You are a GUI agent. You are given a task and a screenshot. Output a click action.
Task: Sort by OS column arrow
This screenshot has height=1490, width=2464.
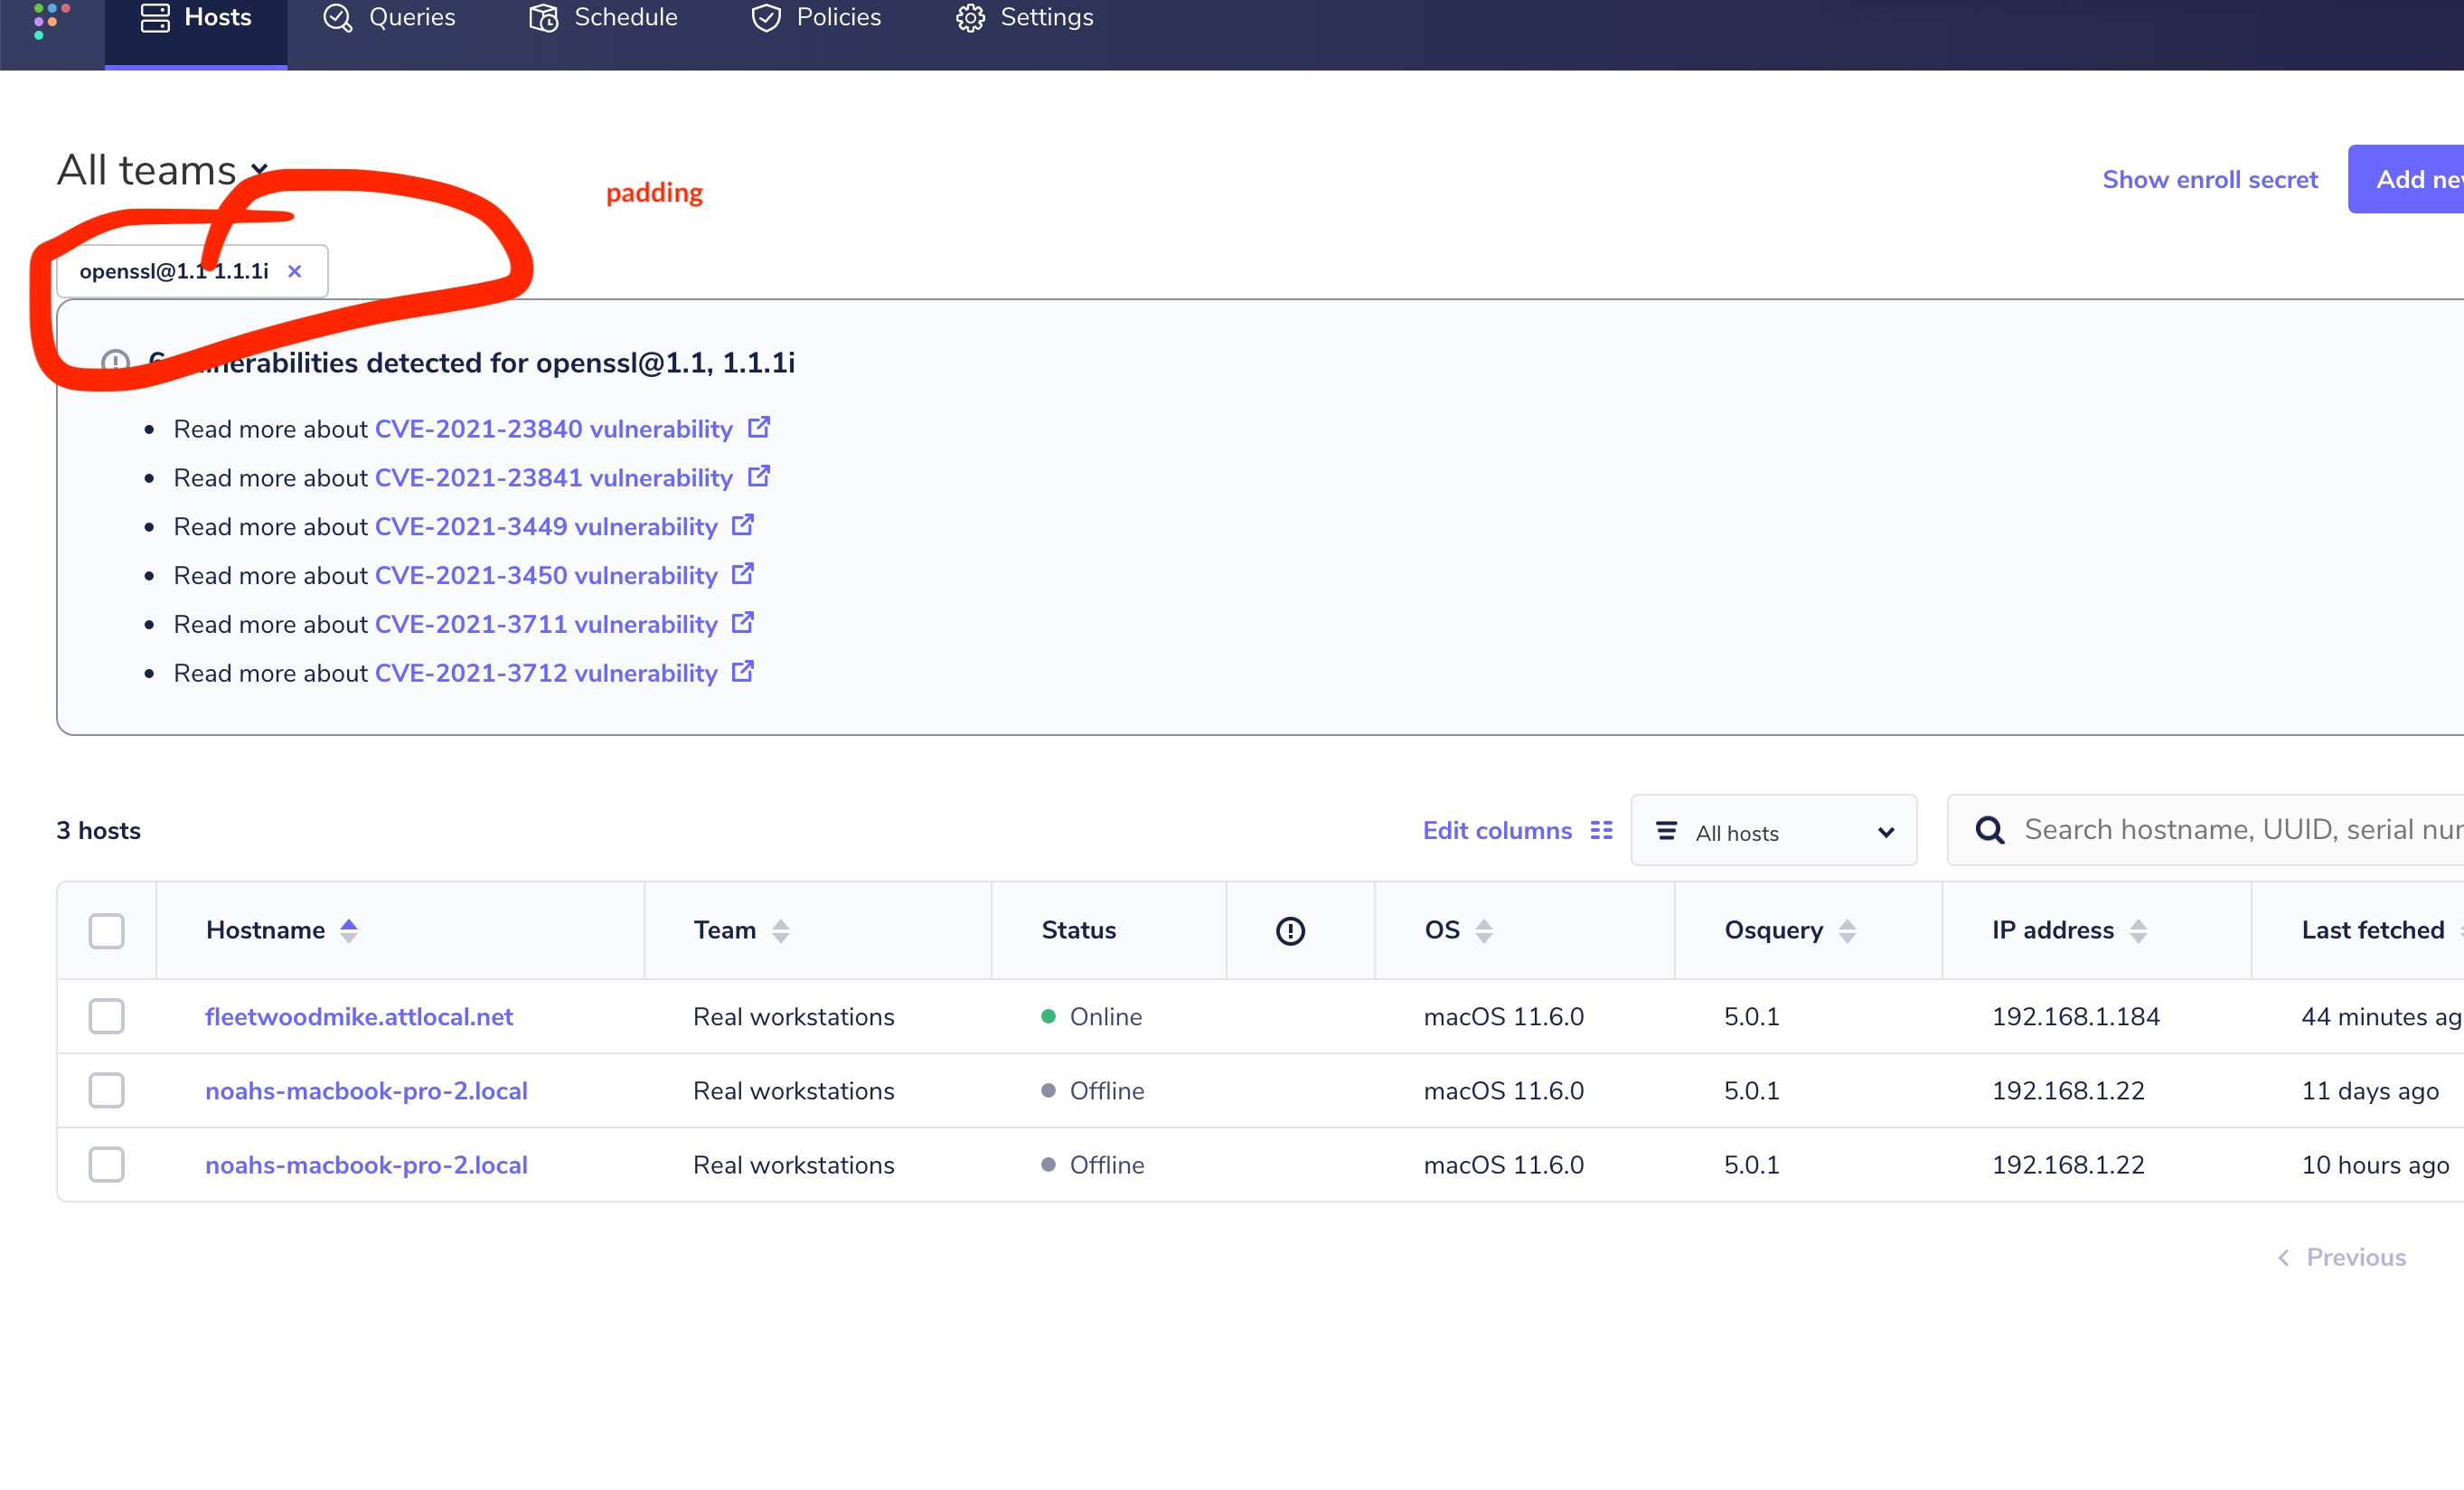click(1484, 931)
